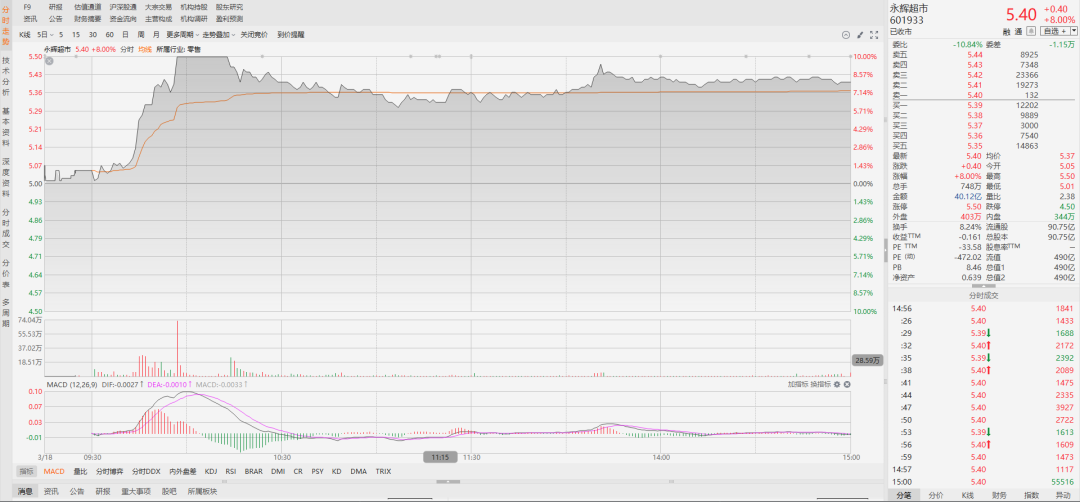The width and height of the screenshot is (1080, 502).
Task: Collapse the chart toolbar with the up-chevron circle icon
Action: click(846, 34)
